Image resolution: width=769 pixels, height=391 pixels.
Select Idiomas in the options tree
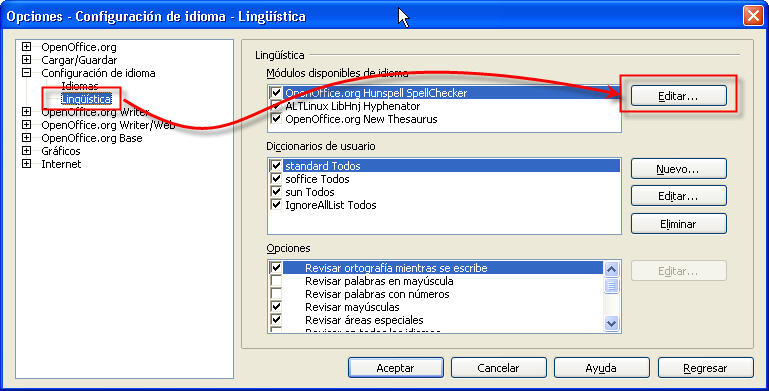[x=79, y=86]
